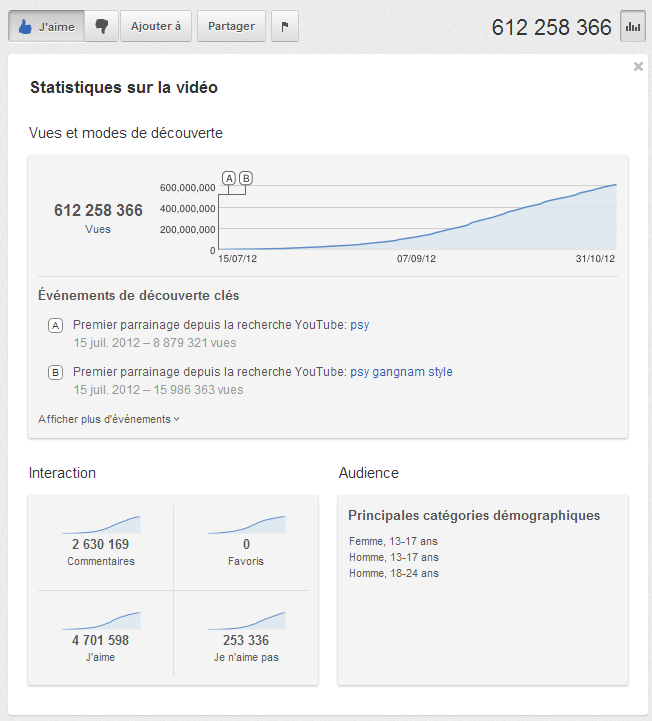652x721 pixels.
Task: Click the 07/09/12 axis date label
Action: 417,259
